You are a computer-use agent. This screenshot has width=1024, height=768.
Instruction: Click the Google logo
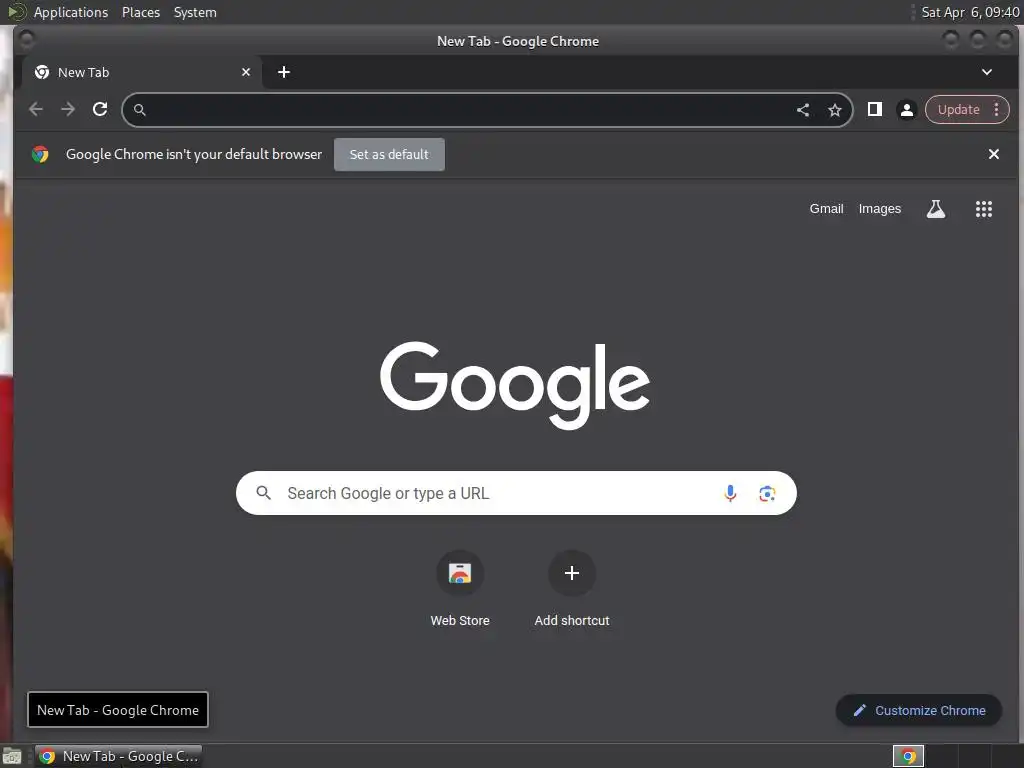click(x=515, y=384)
